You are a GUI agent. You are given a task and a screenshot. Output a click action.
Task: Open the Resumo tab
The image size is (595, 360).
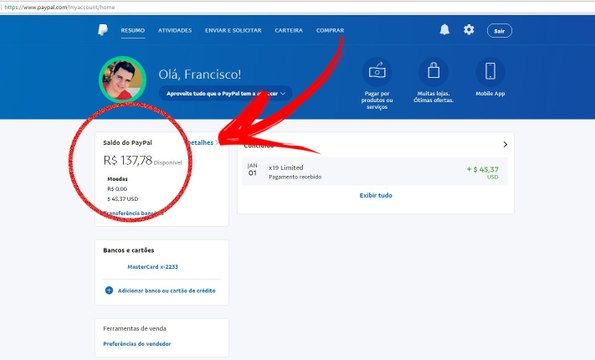[x=133, y=30]
